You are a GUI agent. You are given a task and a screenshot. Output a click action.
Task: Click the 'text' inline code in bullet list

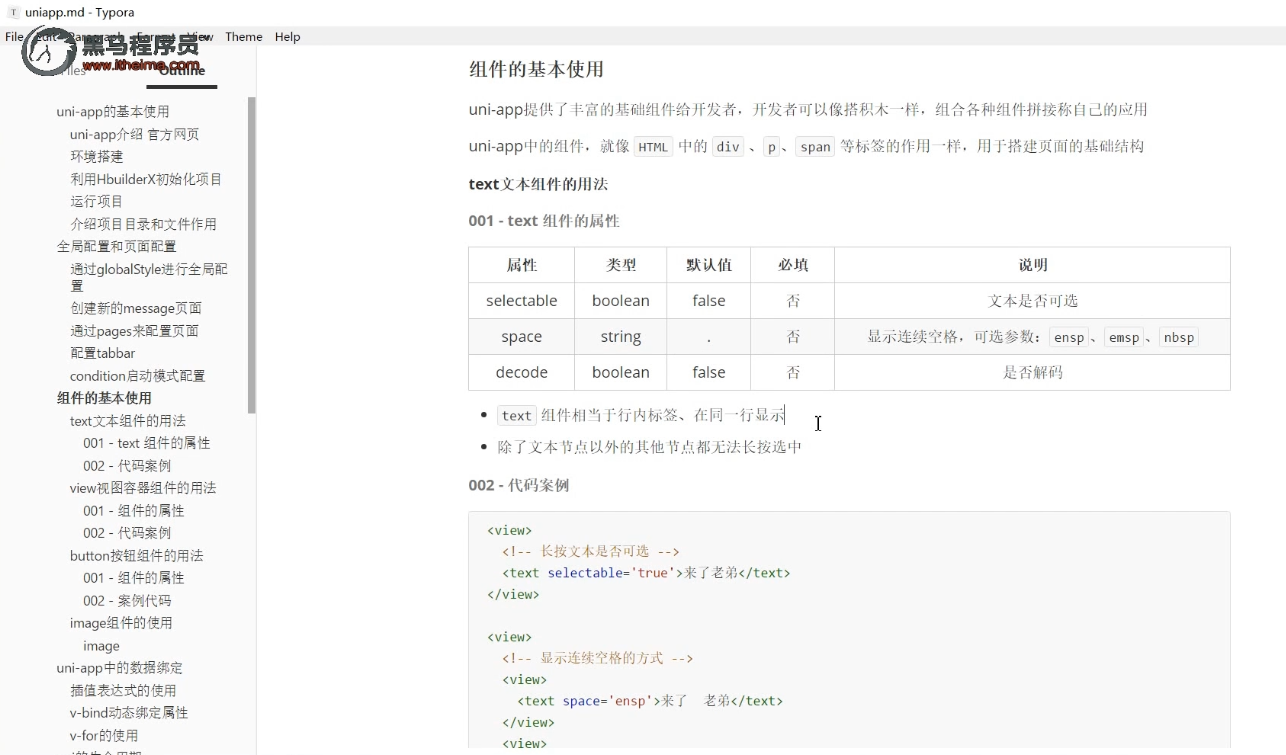point(517,416)
